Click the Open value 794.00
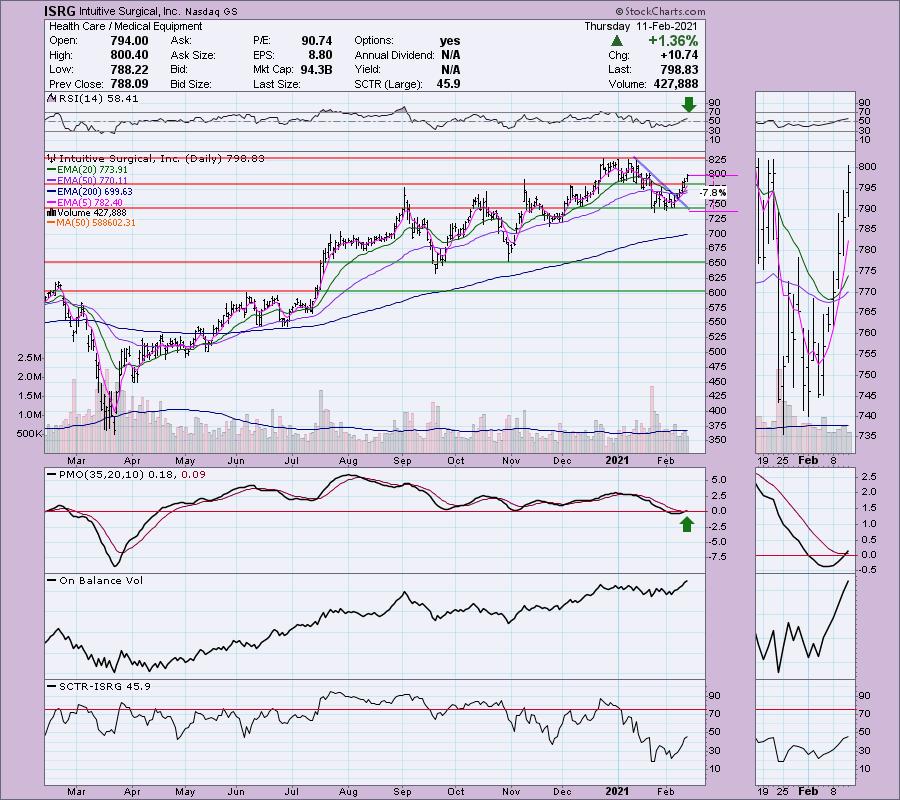The image size is (900, 800). 130,41
